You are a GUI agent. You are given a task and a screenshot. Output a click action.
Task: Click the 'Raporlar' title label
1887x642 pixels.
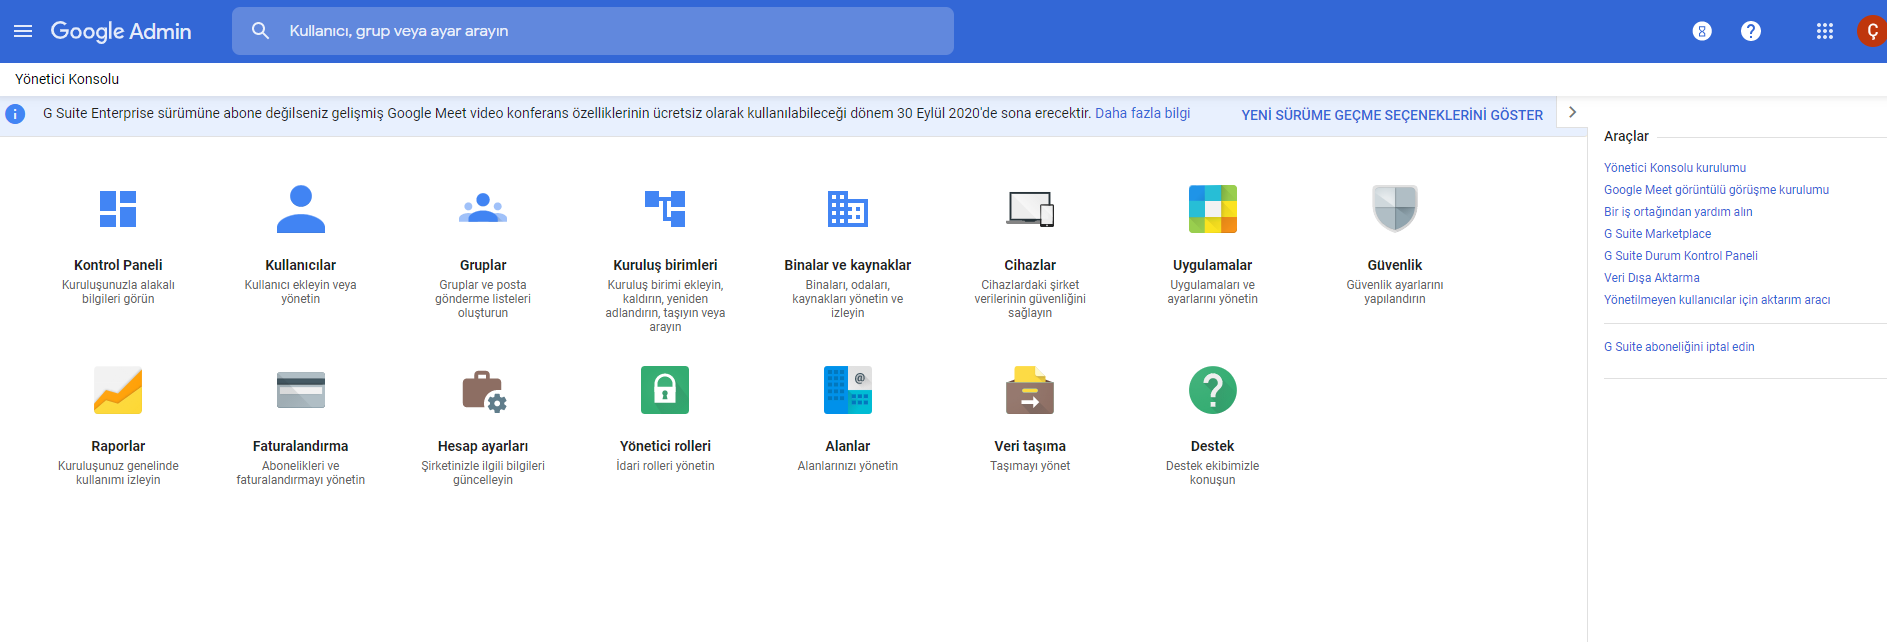click(118, 446)
